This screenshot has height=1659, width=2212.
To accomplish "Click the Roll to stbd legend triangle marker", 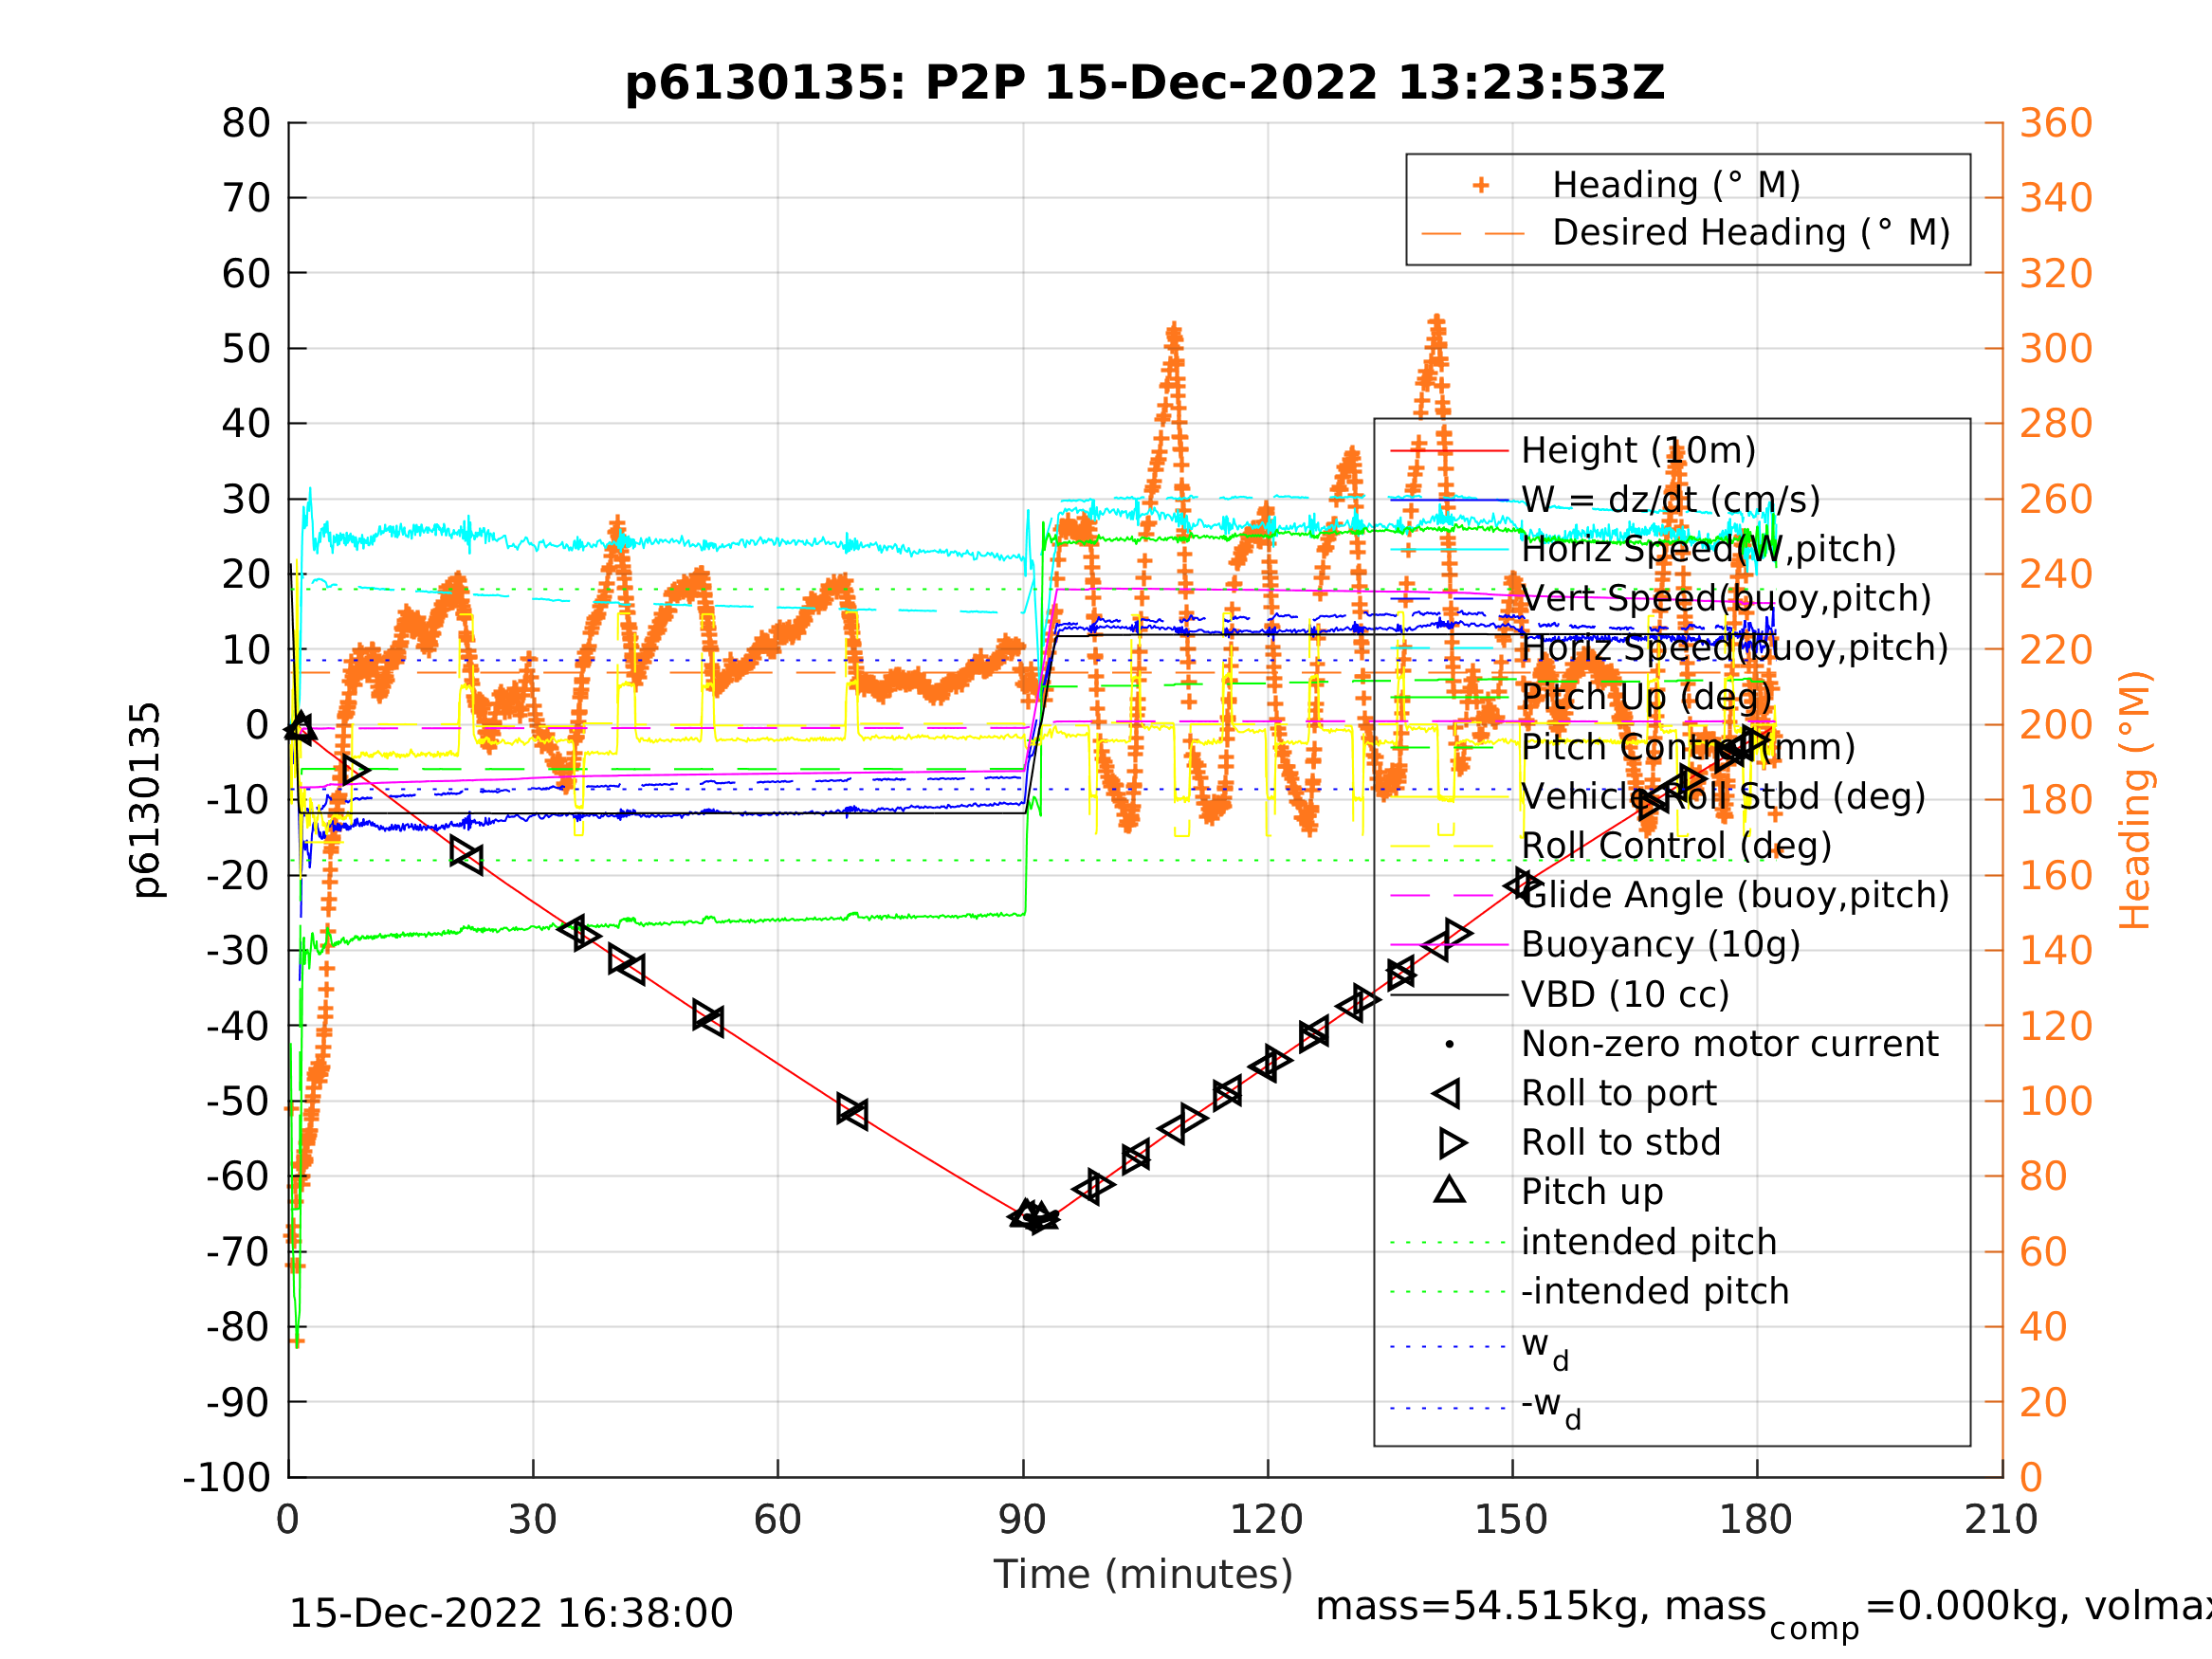I will coord(1452,1143).
